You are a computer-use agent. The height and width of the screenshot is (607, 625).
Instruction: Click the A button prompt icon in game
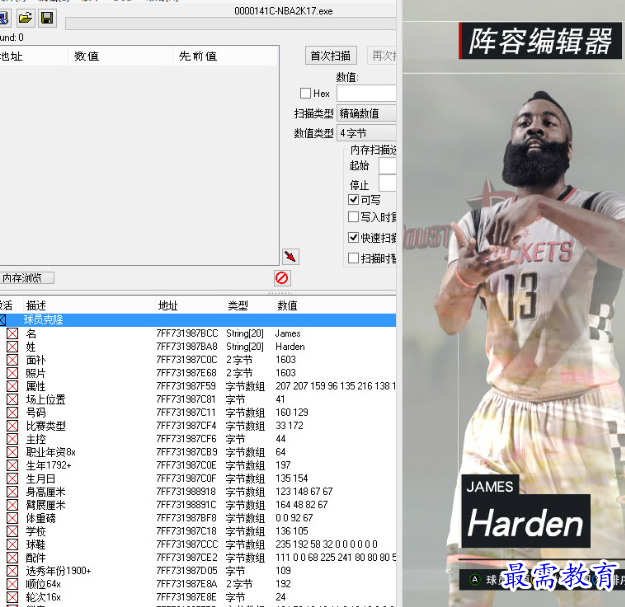(474, 579)
